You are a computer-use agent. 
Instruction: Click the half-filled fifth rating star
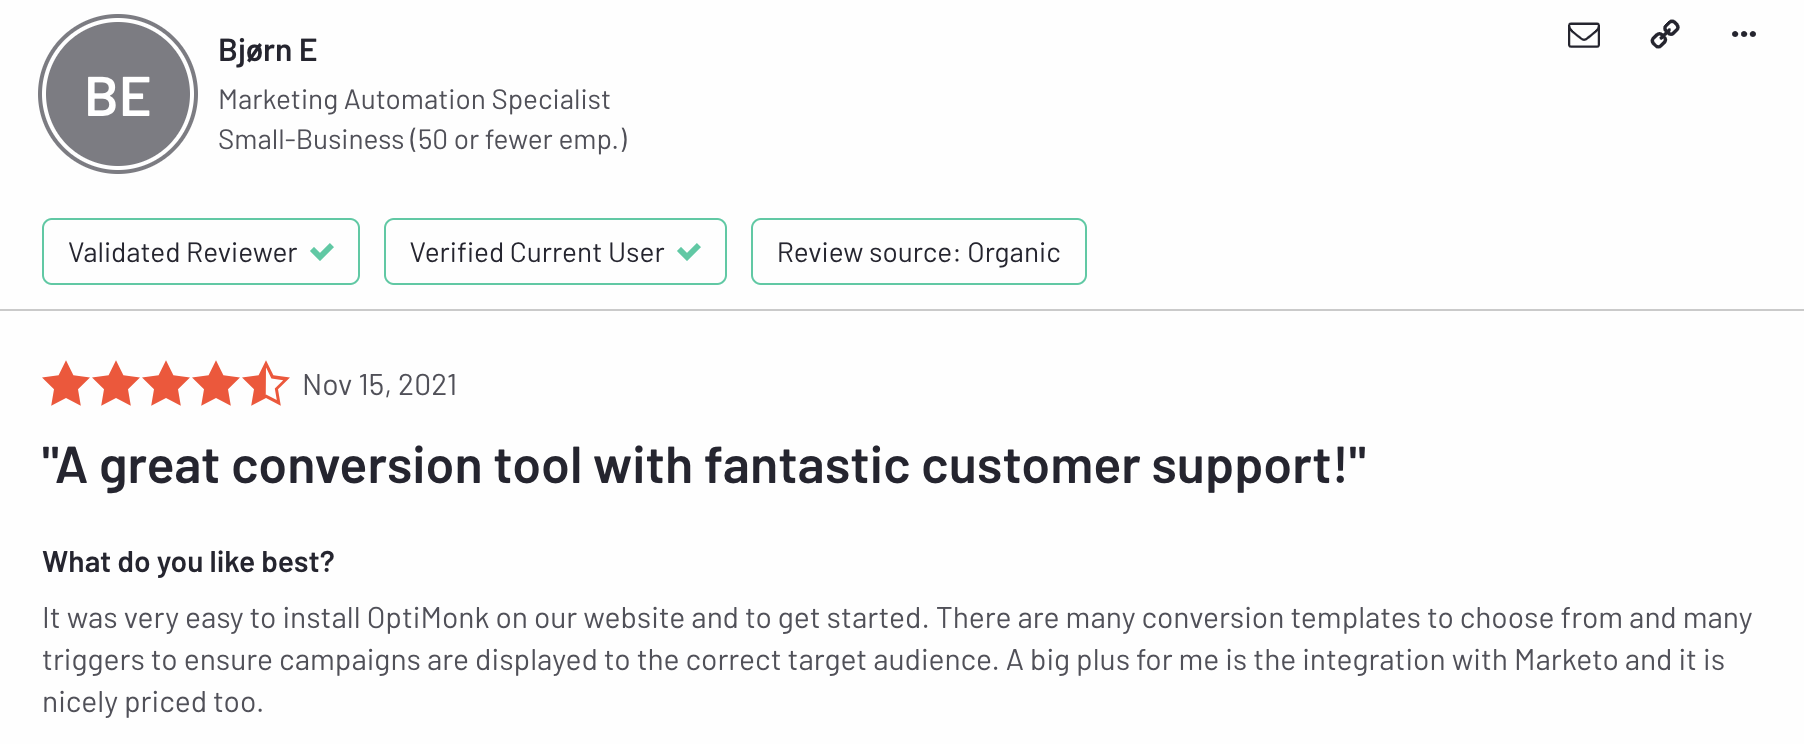tap(266, 384)
